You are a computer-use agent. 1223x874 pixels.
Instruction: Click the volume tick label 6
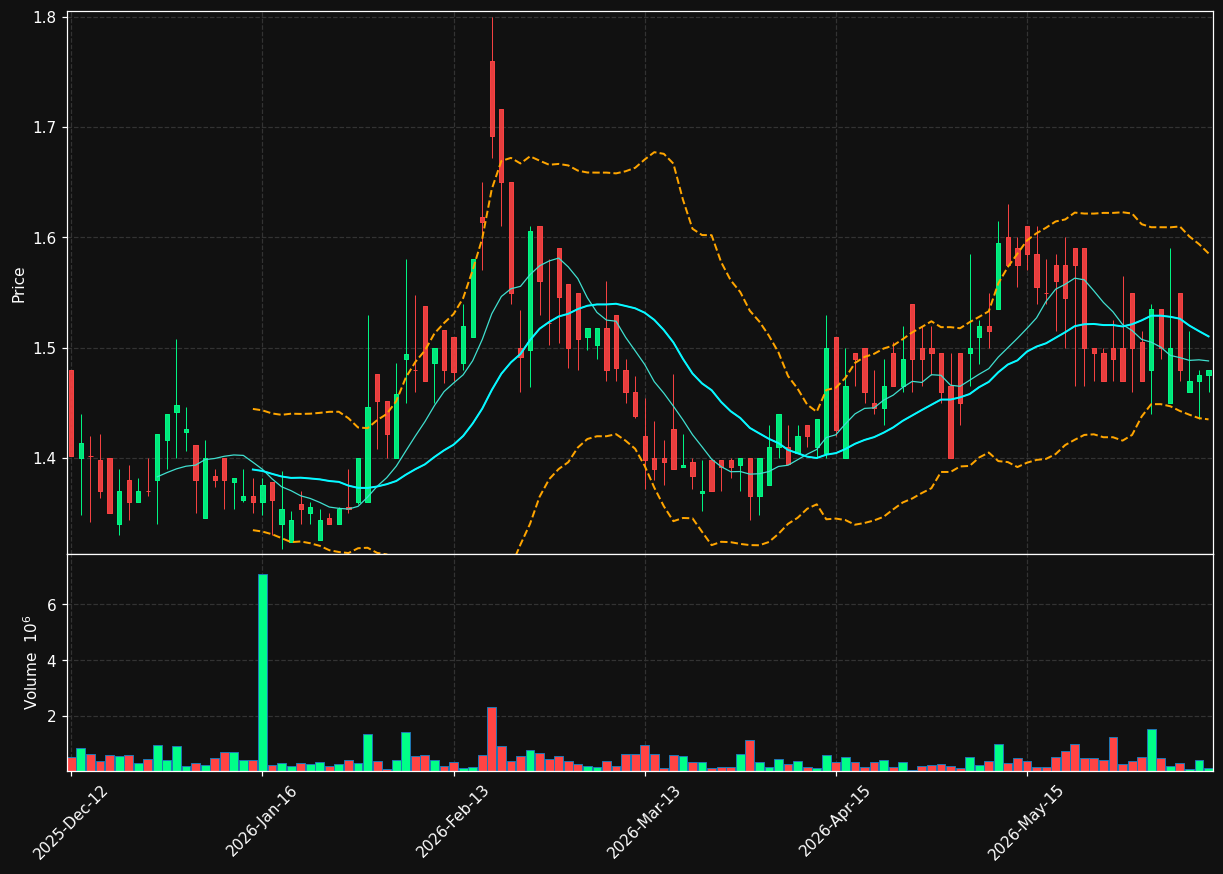(52, 605)
